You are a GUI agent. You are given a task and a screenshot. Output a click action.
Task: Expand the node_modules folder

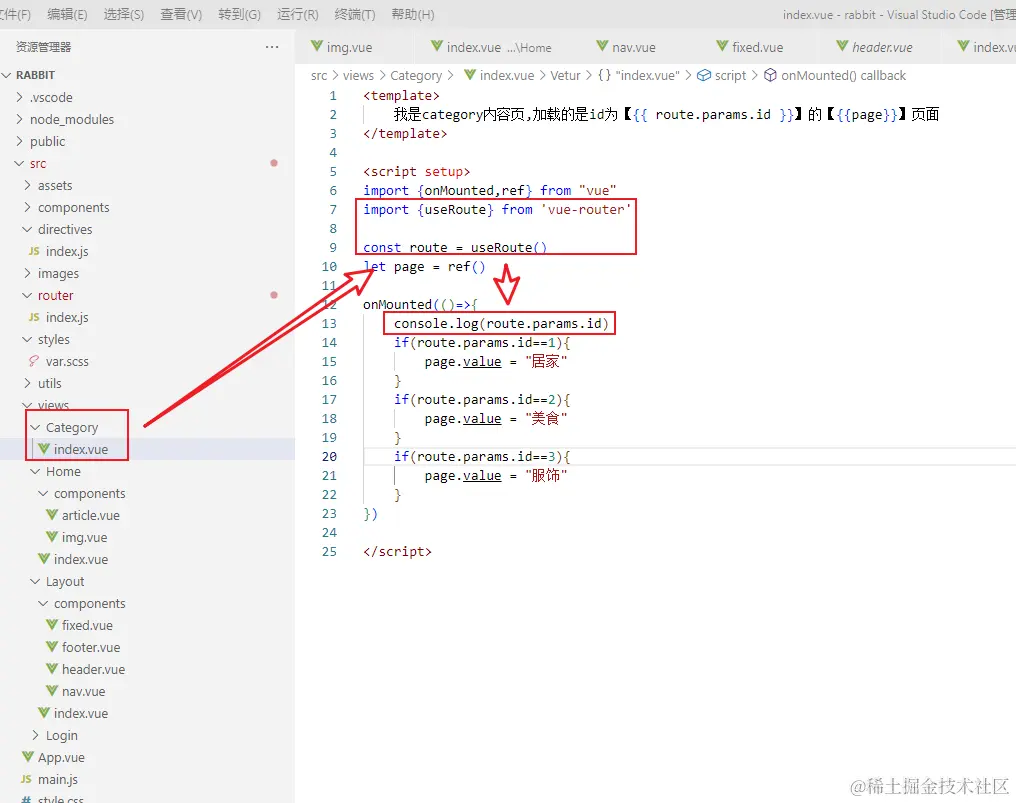pos(19,119)
